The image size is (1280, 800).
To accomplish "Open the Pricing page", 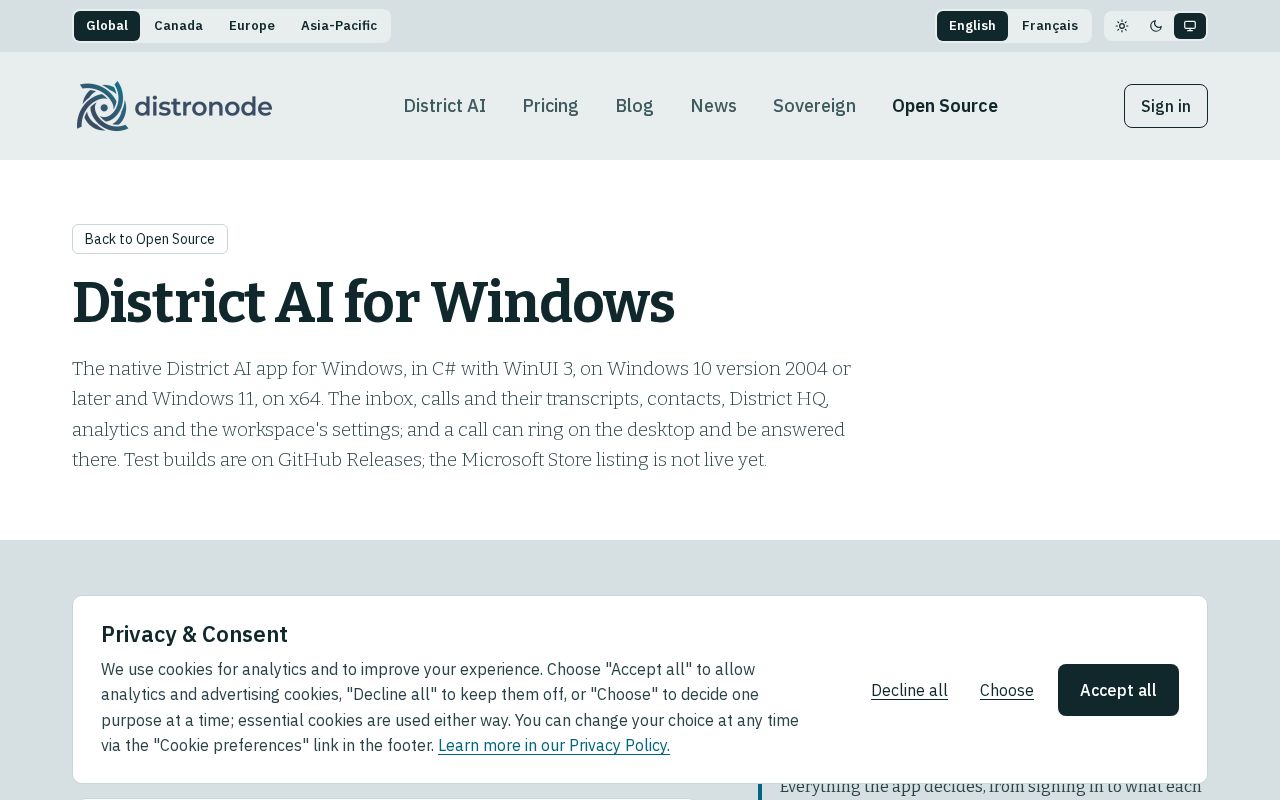I will click(x=551, y=106).
